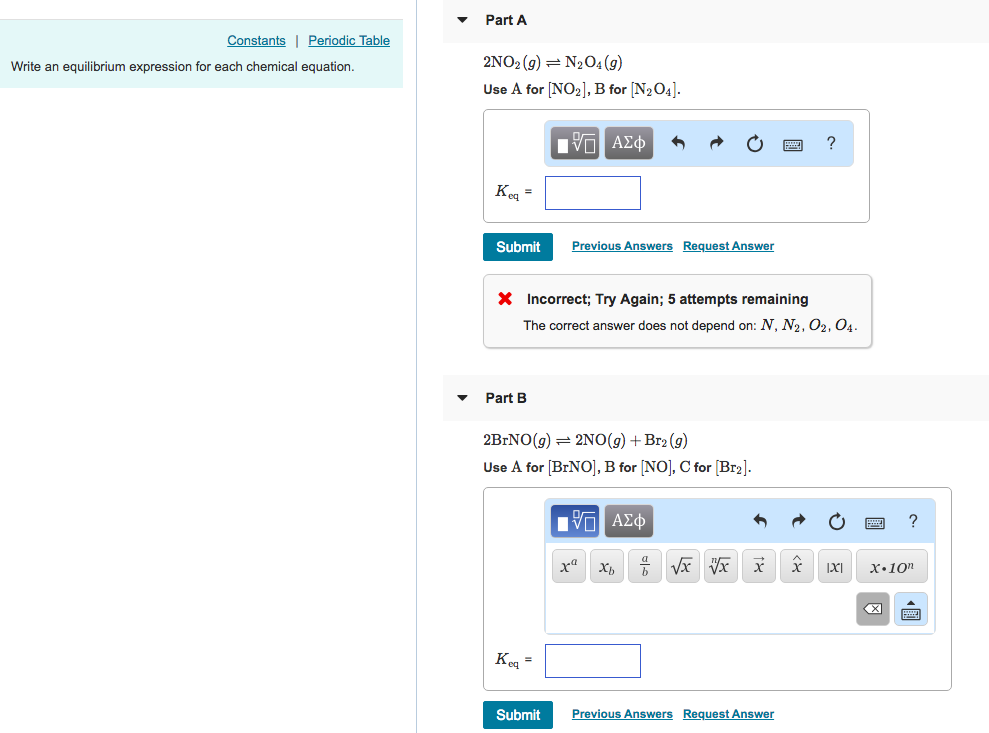
Task: Toggle the on-screen keyboard in Part A
Action: pyautogui.click(x=792, y=143)
